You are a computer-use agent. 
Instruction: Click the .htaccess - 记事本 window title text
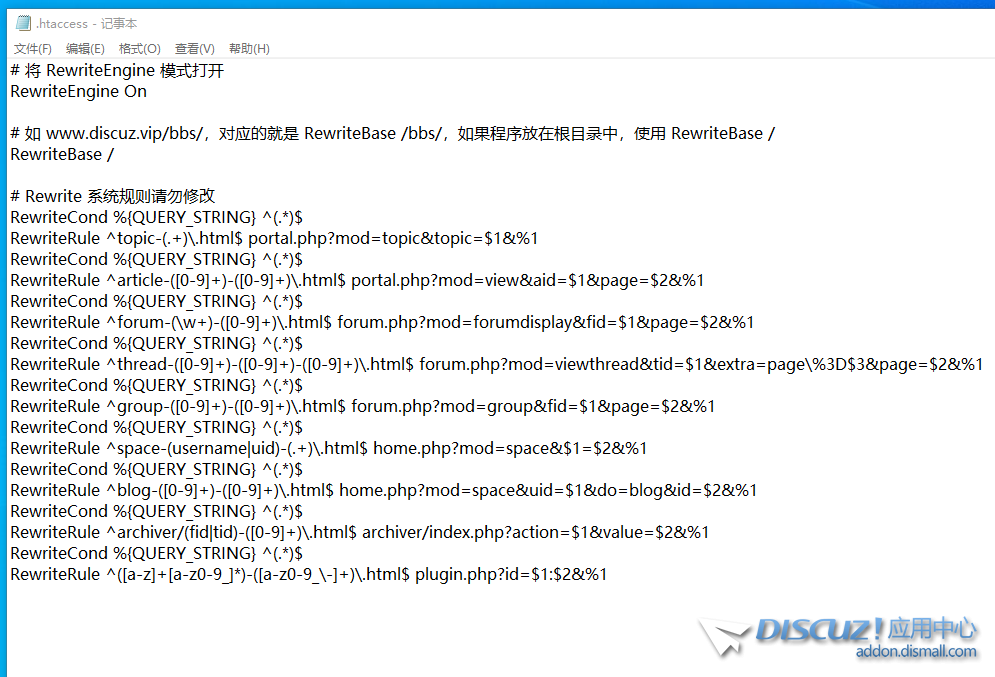[87, 23]
